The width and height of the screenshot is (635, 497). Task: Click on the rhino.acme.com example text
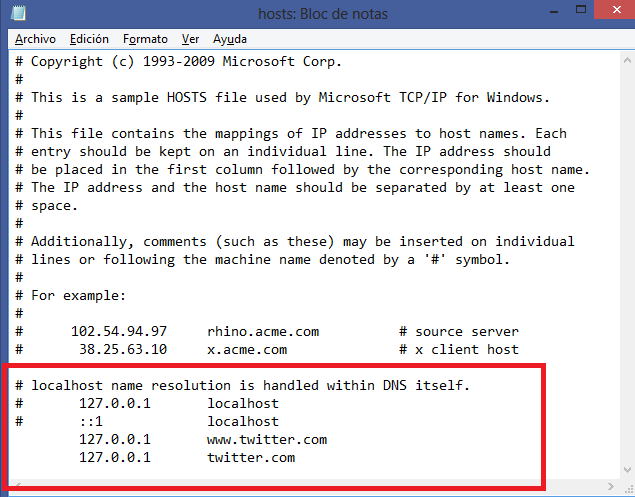pos(263,332)
